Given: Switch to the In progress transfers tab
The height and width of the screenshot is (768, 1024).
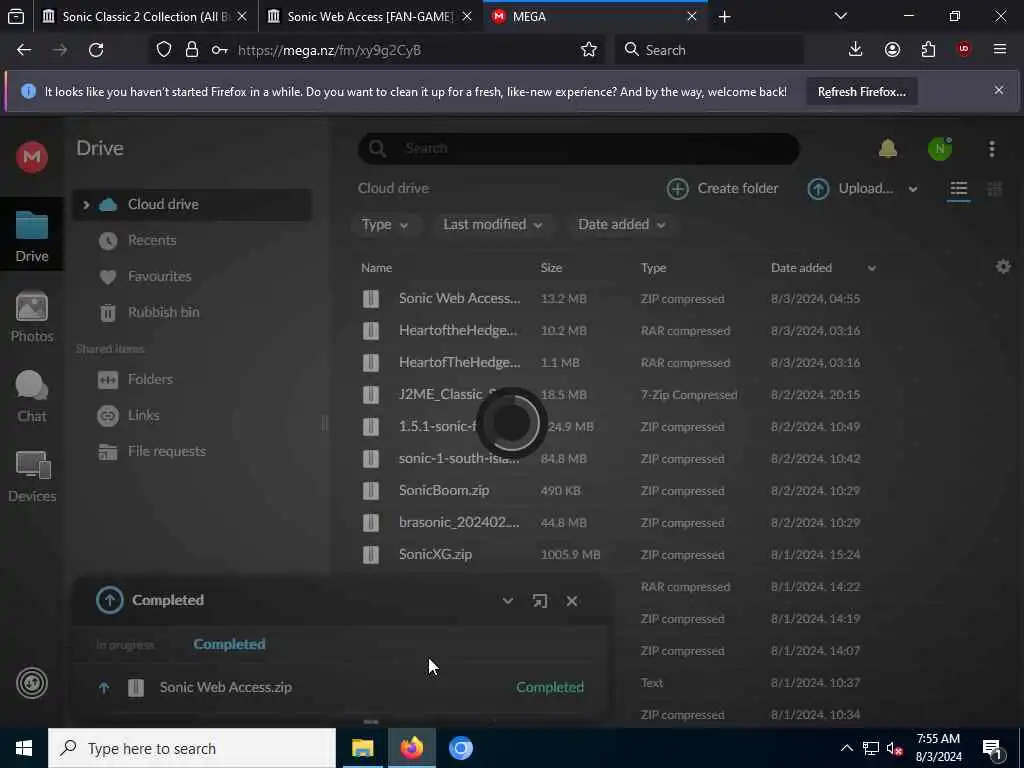Looking at the screenshot, I should click(125, 645).
